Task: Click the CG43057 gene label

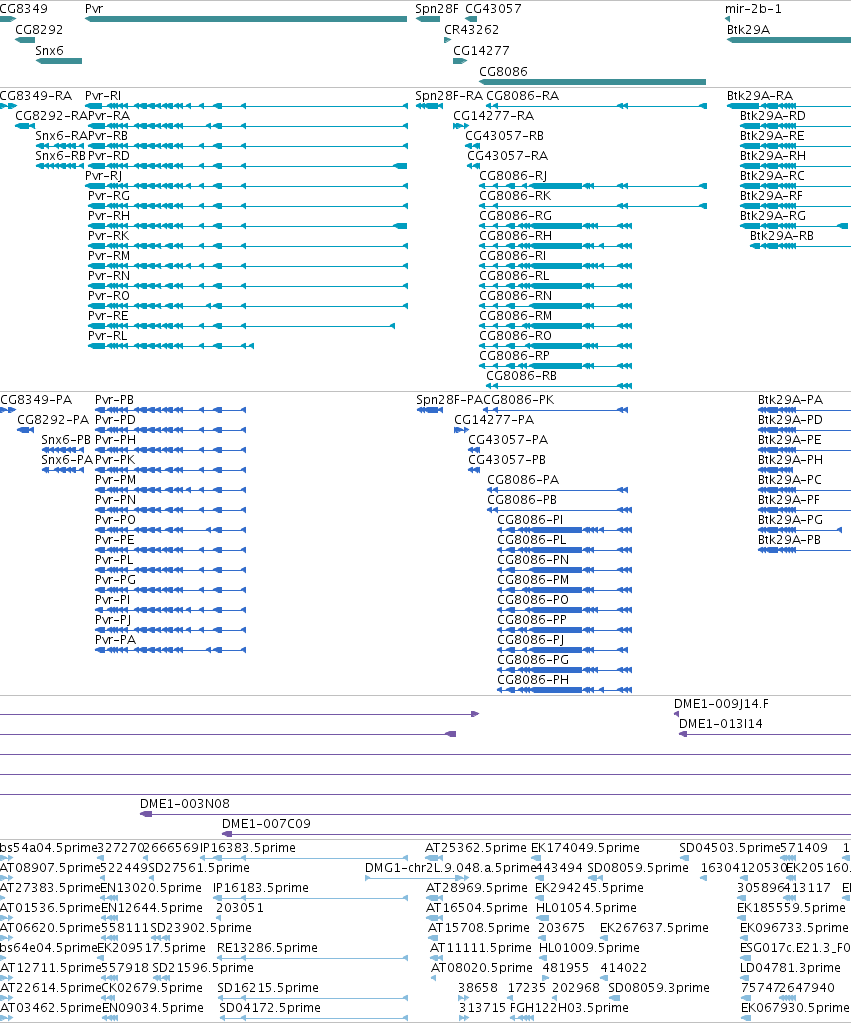Action: point(493,9)
